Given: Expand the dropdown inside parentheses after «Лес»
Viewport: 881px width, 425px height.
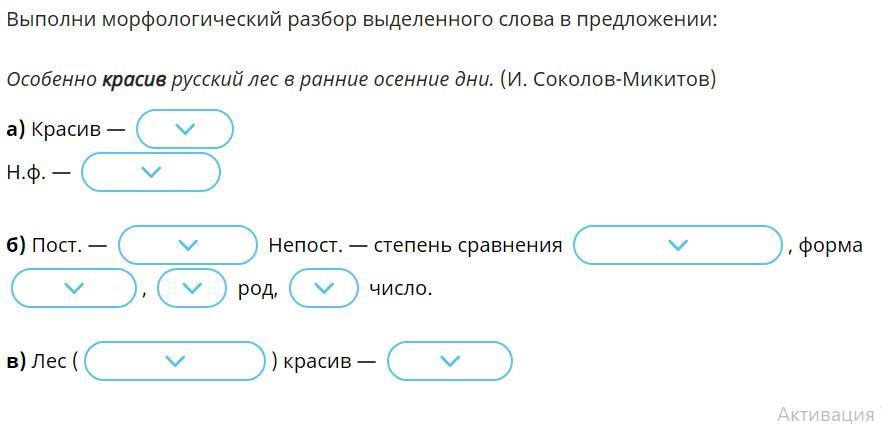Looking at the screenshot, I should (175, 361).
